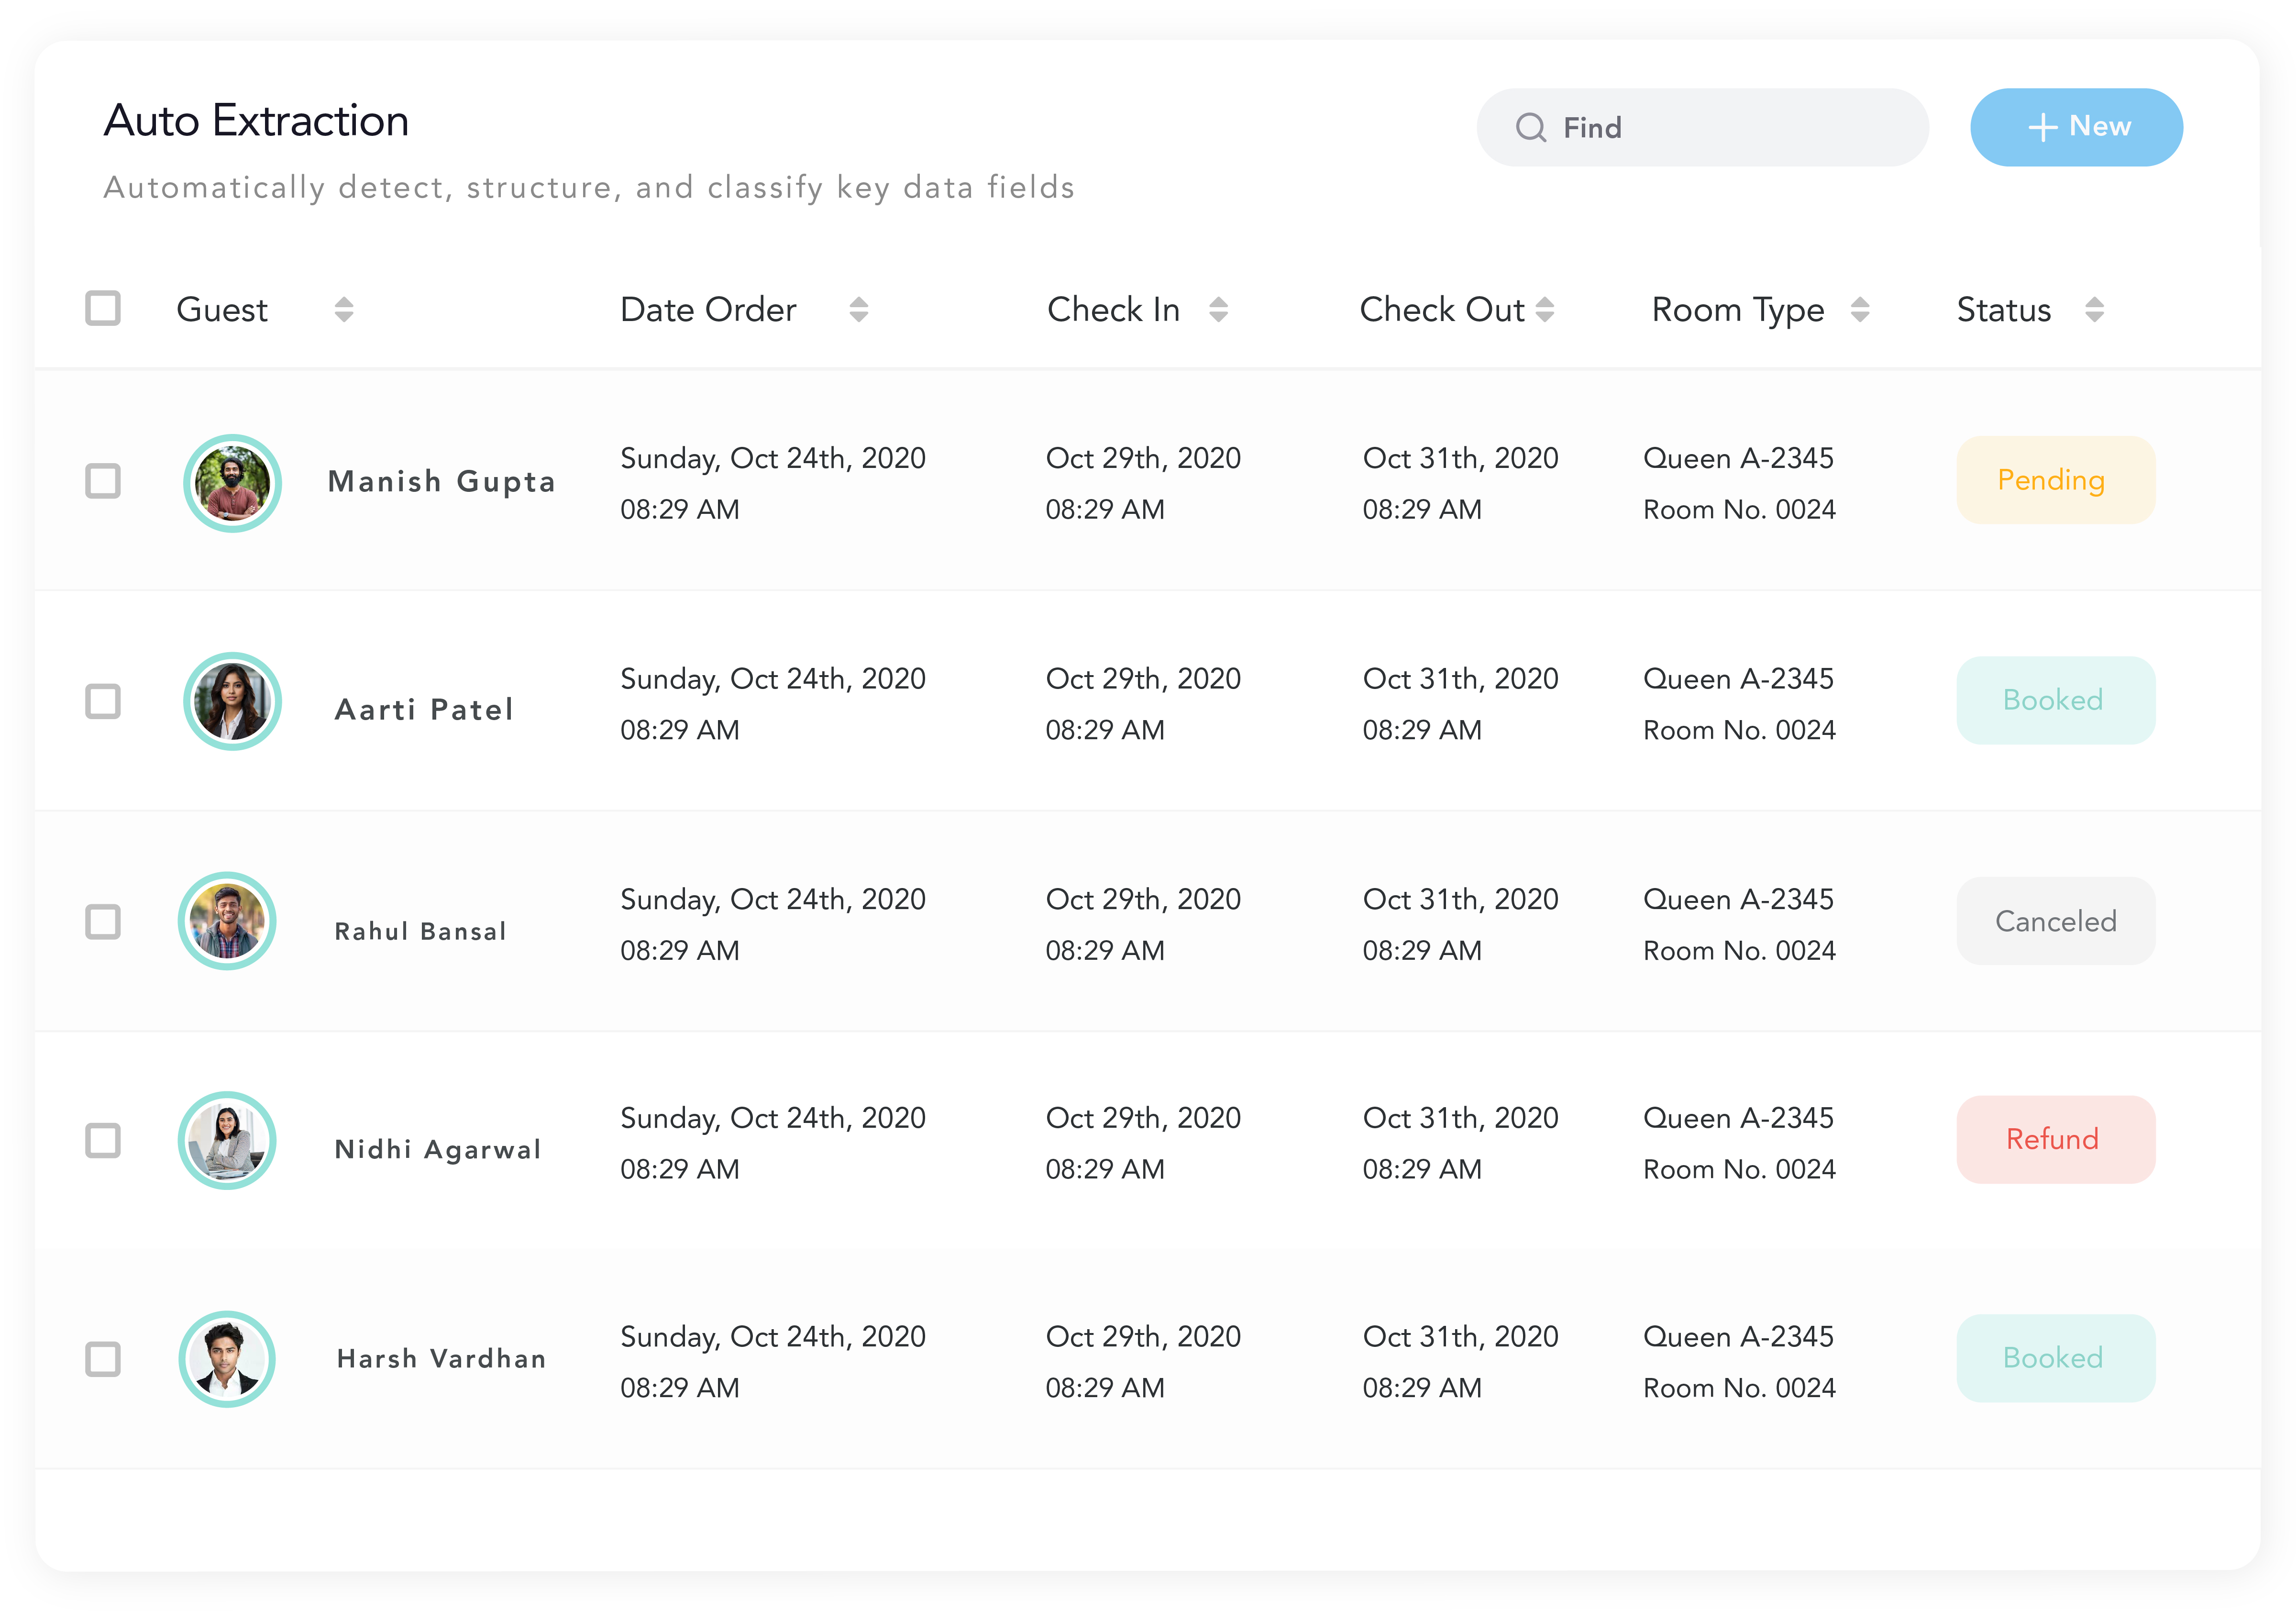Click the Pending status badge

point(2055,480)
